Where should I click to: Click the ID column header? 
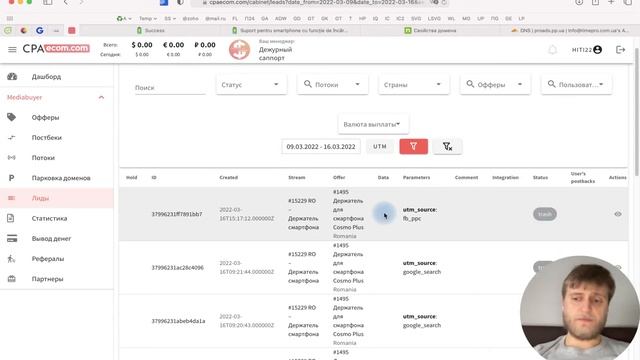point(154,178)
